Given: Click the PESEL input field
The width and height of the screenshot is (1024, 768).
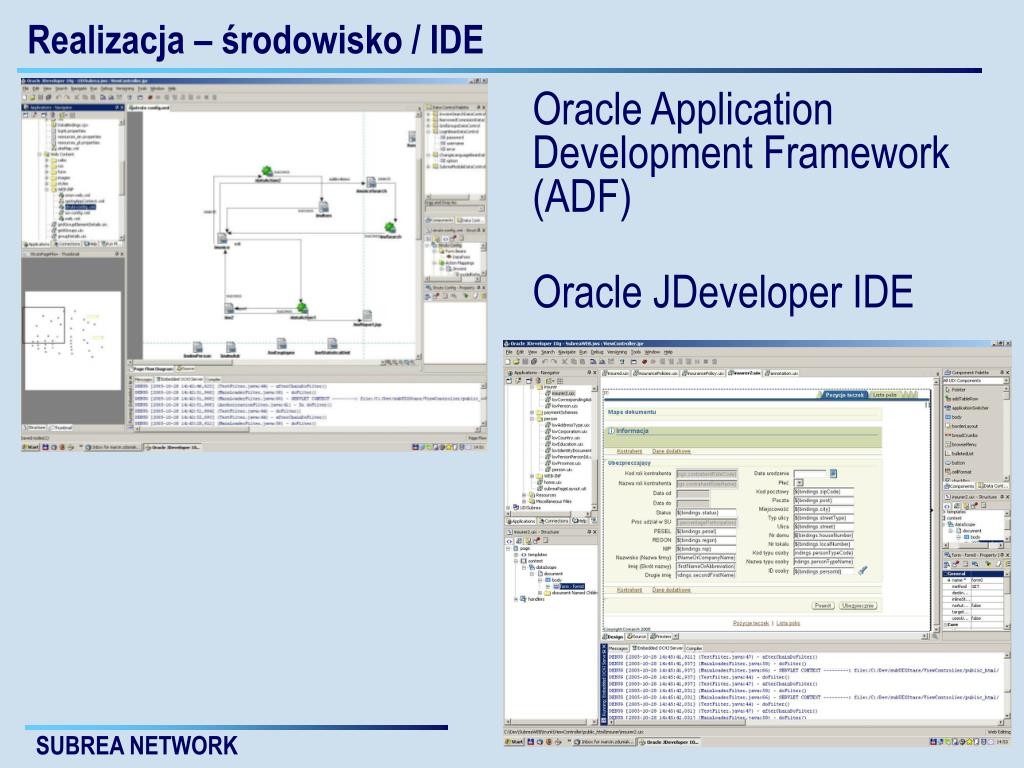Looking at the screenshot, I should [706, 532].
